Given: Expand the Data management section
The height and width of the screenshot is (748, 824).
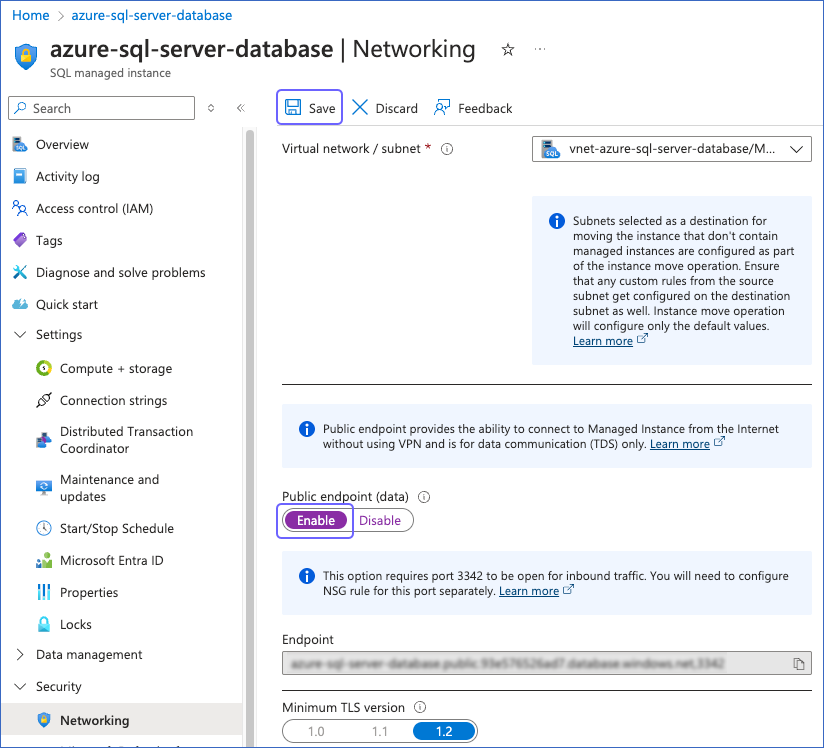Looking at the screenshot, I should pos(20,654).
